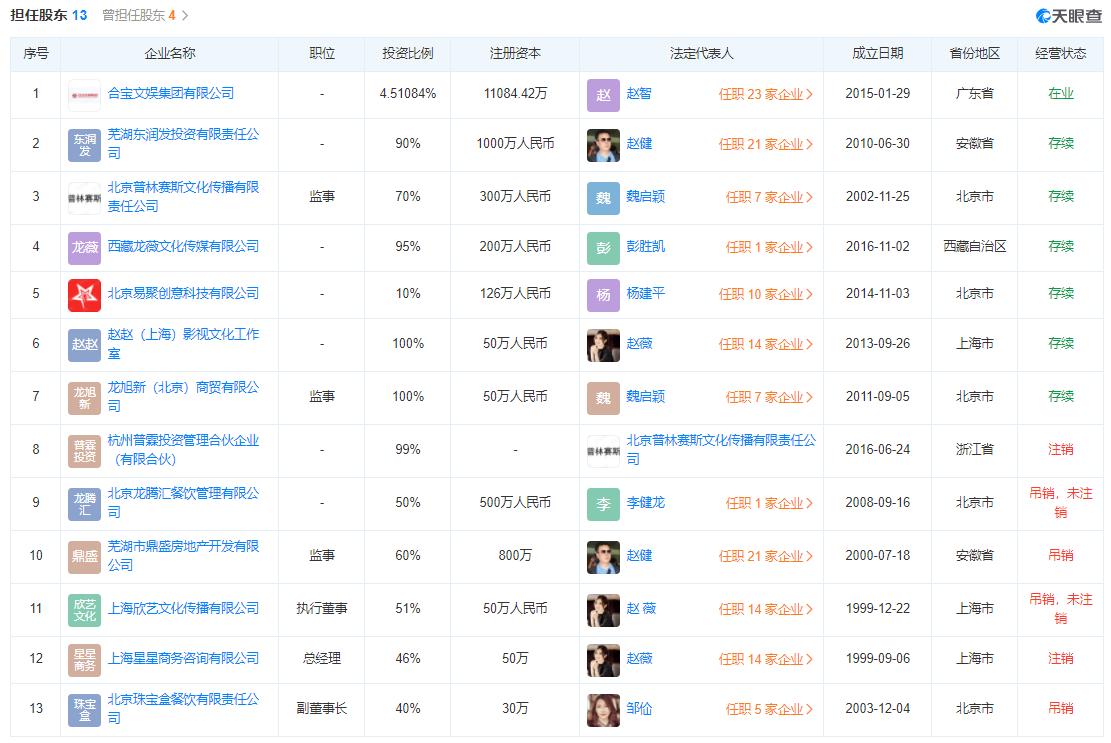Open 上海星星商务咨询有限公司 link
The height and width of the screenshot is (743, 1111).
183,659
